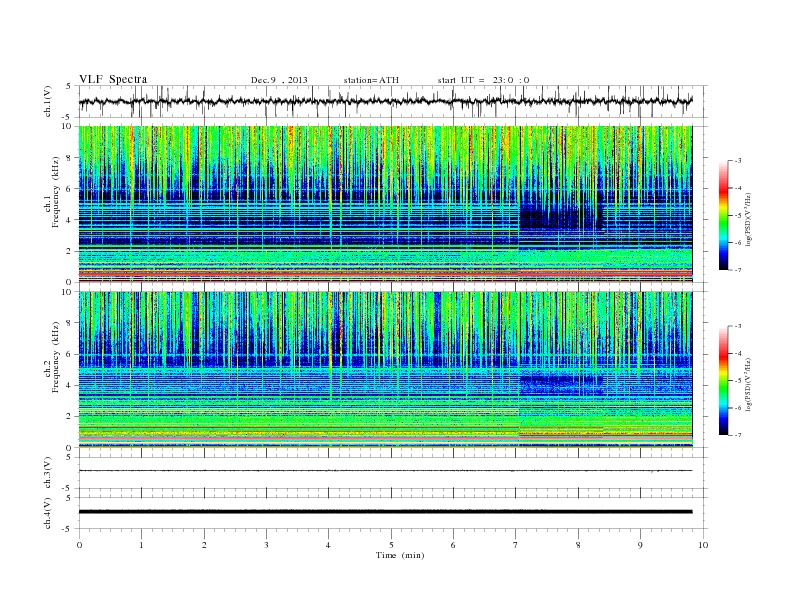Click the 'ch.1(V)' waveform axis label
This screenshot has height=612, width=792.
pyautogui.click(x=48, y=101)
